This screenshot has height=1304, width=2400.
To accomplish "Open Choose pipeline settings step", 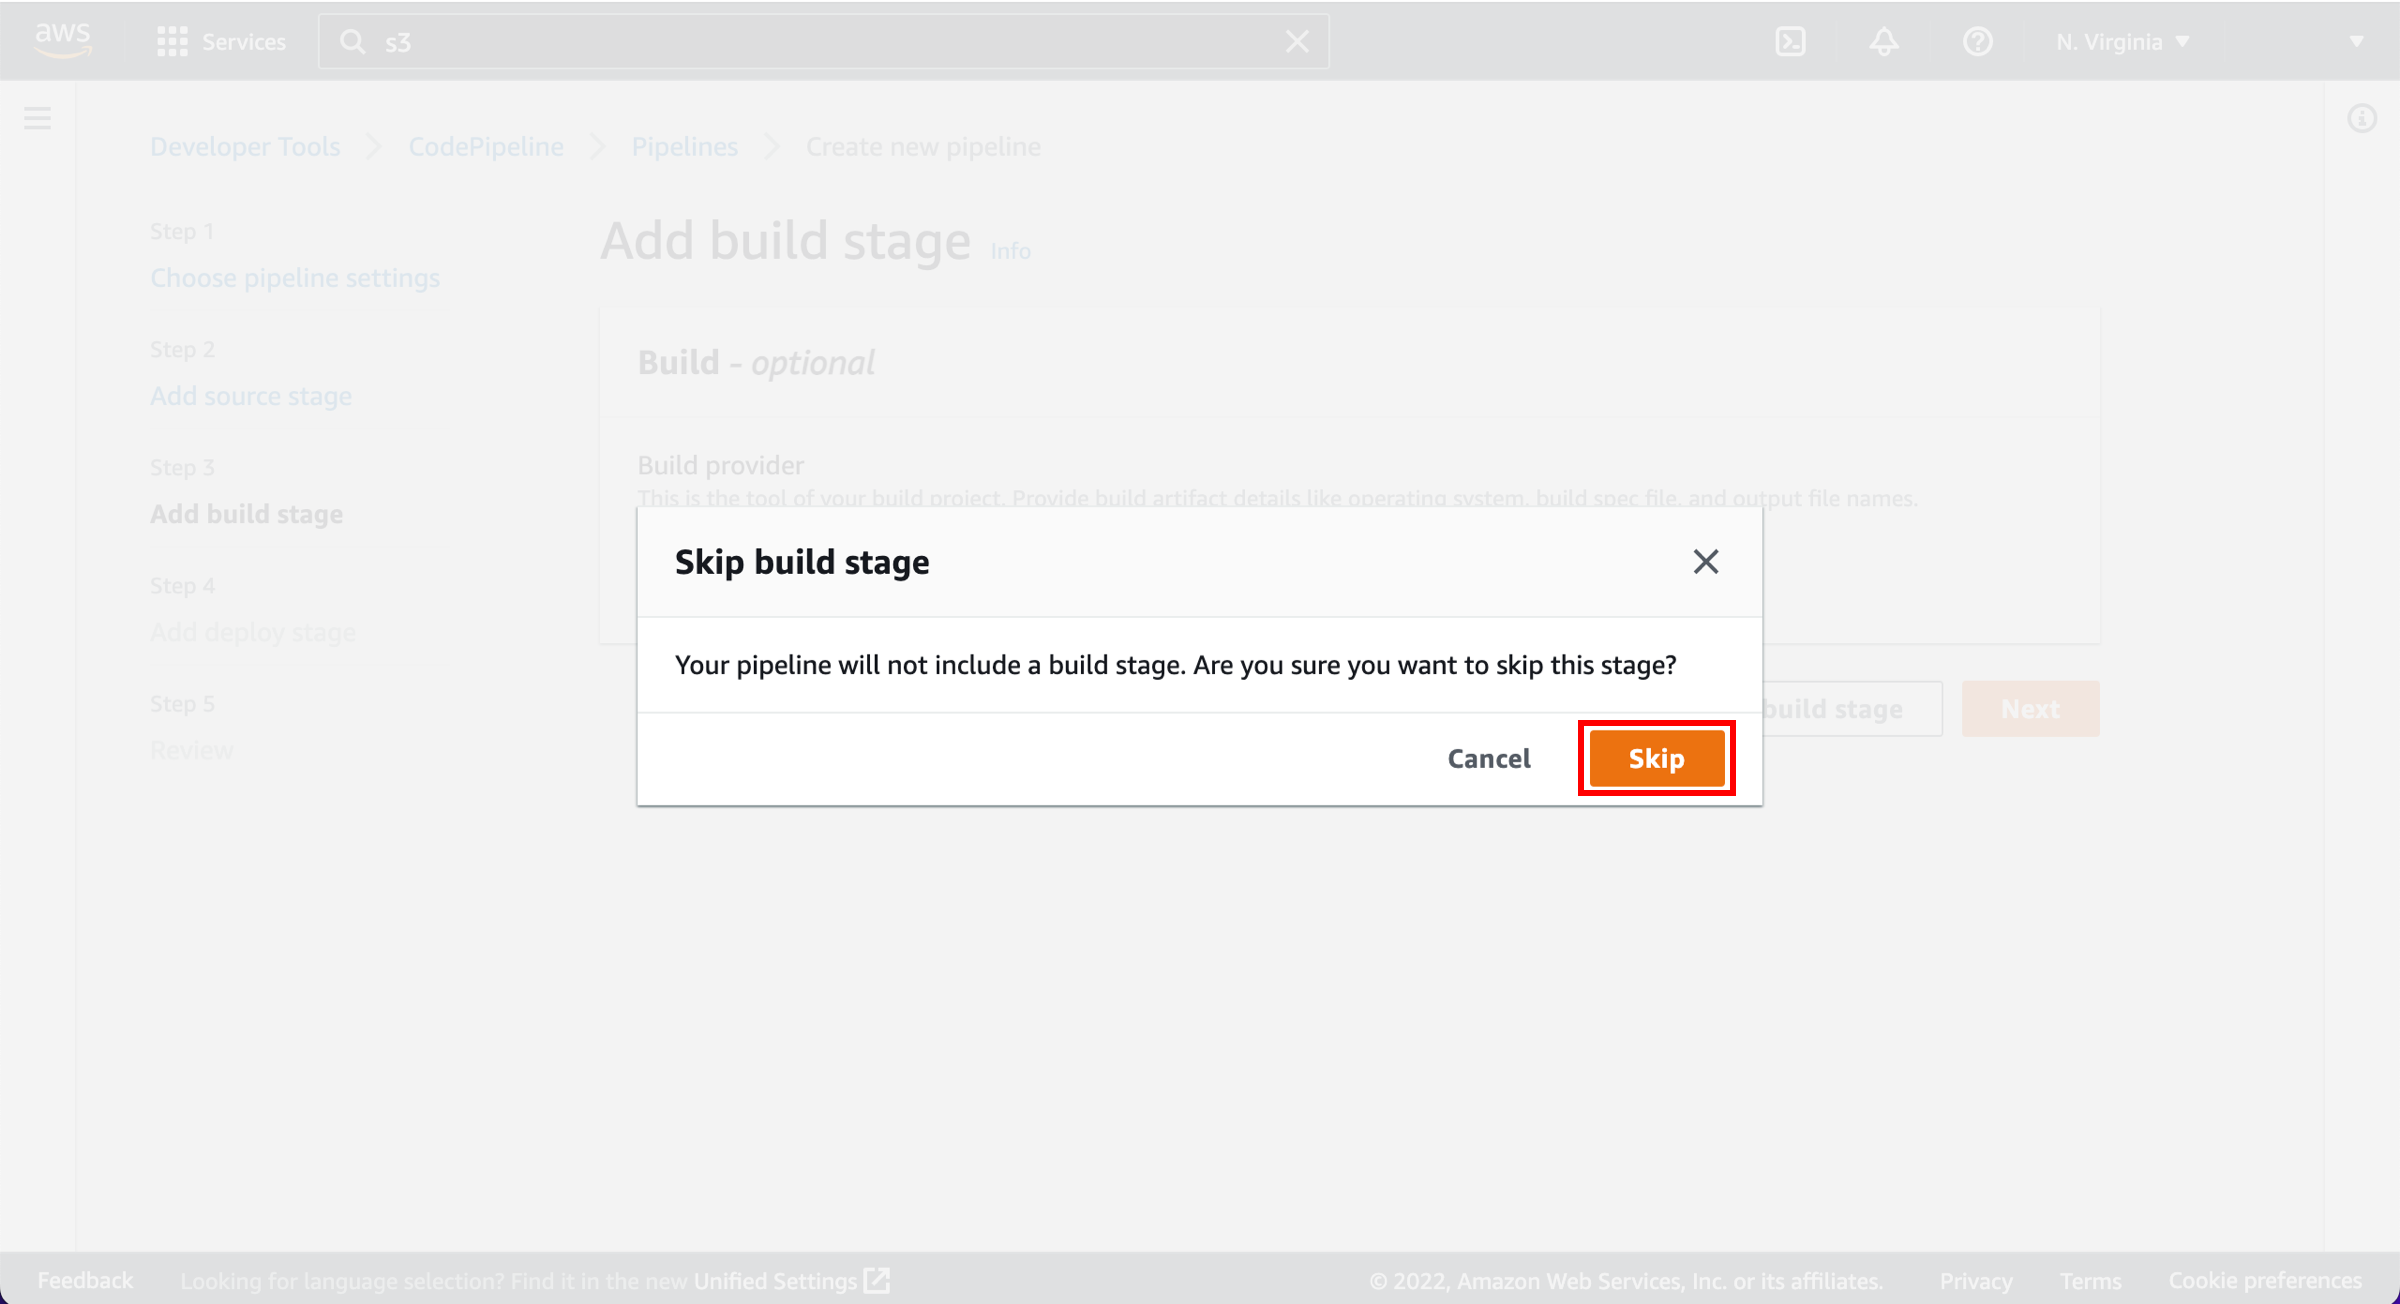I will tap(295, 278).
